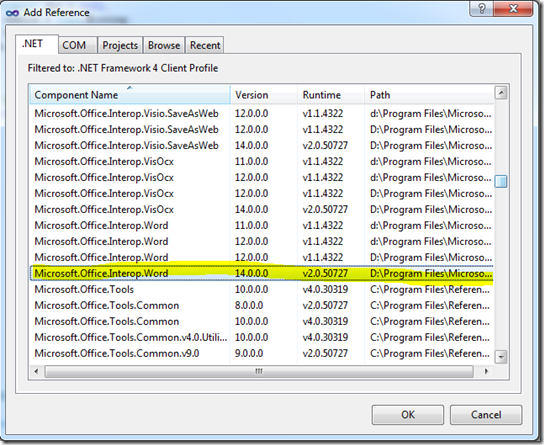Select Microsoft.Office.Interop.VisOcx version 11.0.0.0
544x445 pixels.
pos(262,161)
